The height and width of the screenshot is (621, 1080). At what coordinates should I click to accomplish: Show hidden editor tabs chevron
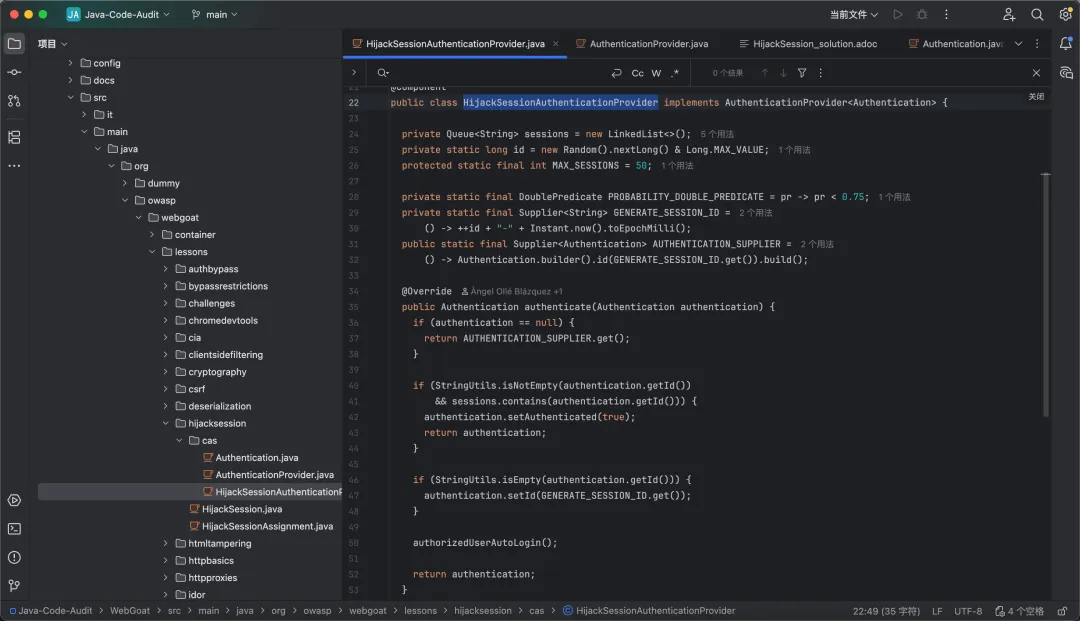click(1018, 43)
